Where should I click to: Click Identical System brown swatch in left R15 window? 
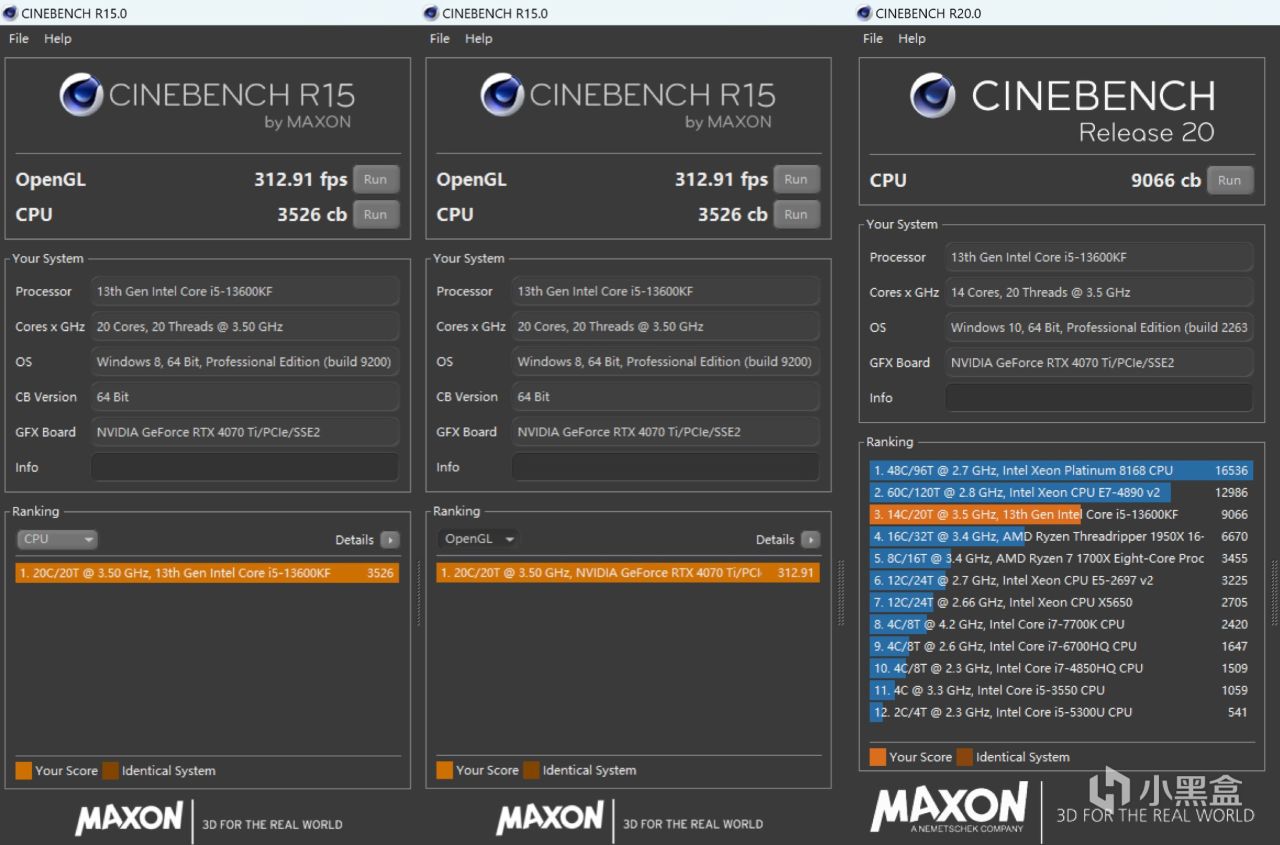click(110, 770)
